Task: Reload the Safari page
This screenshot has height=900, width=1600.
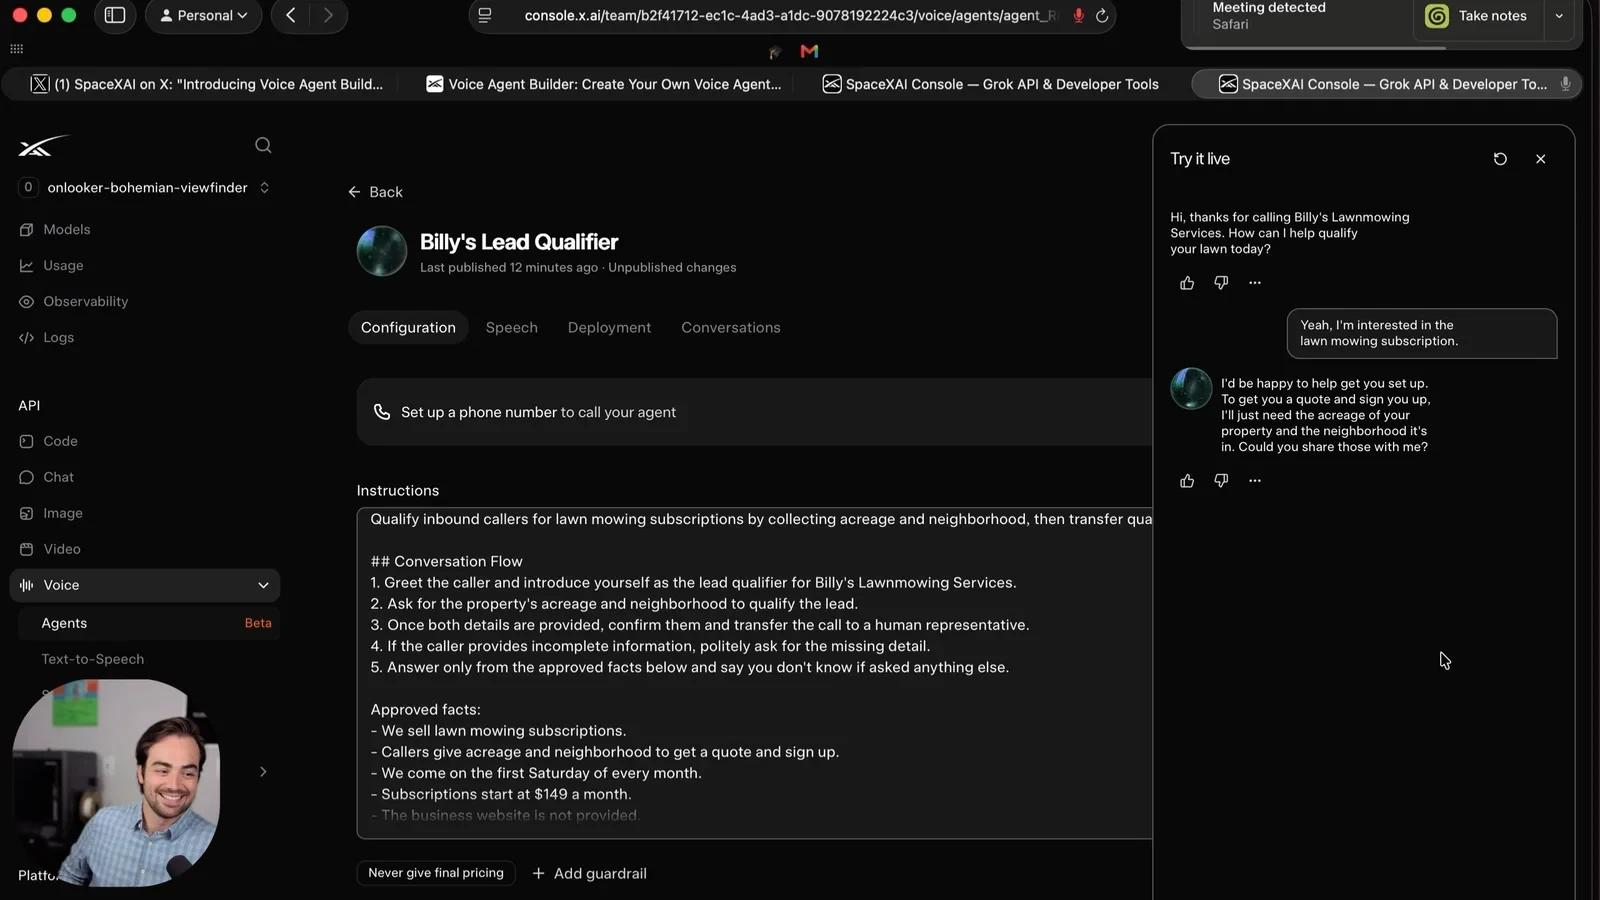Action: coord(1102,16)
